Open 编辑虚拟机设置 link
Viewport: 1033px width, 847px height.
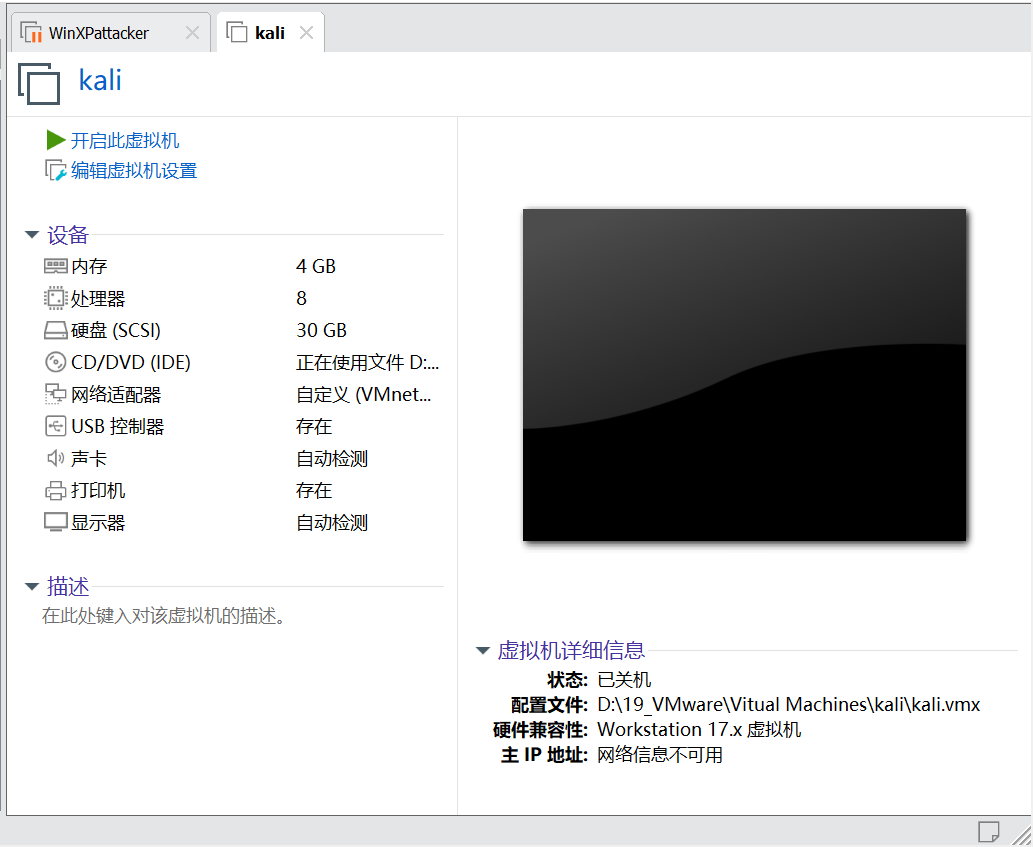point(134,171)
